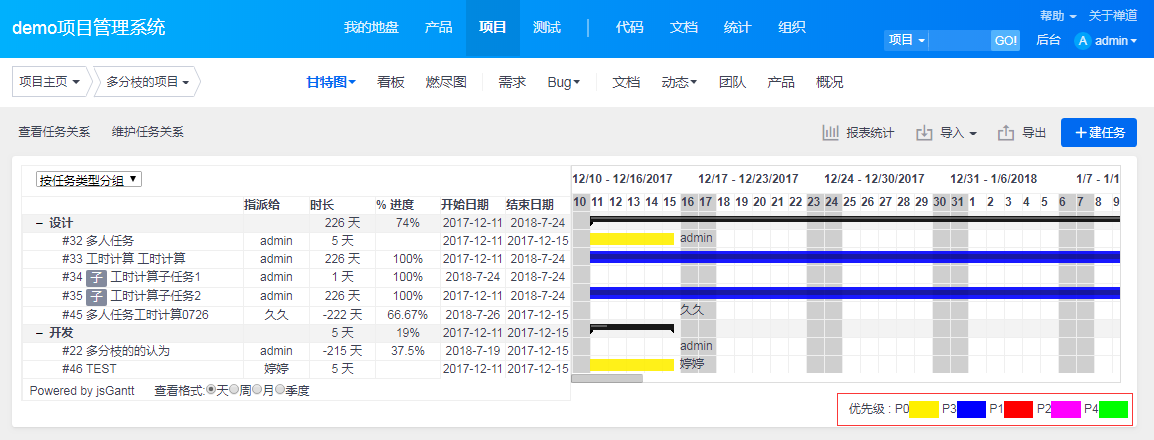Expand the 多分枝的项目 project dropdown
Image resolution: width=1154 pixels, height=440 pixels.
click(x=147, y=82)
